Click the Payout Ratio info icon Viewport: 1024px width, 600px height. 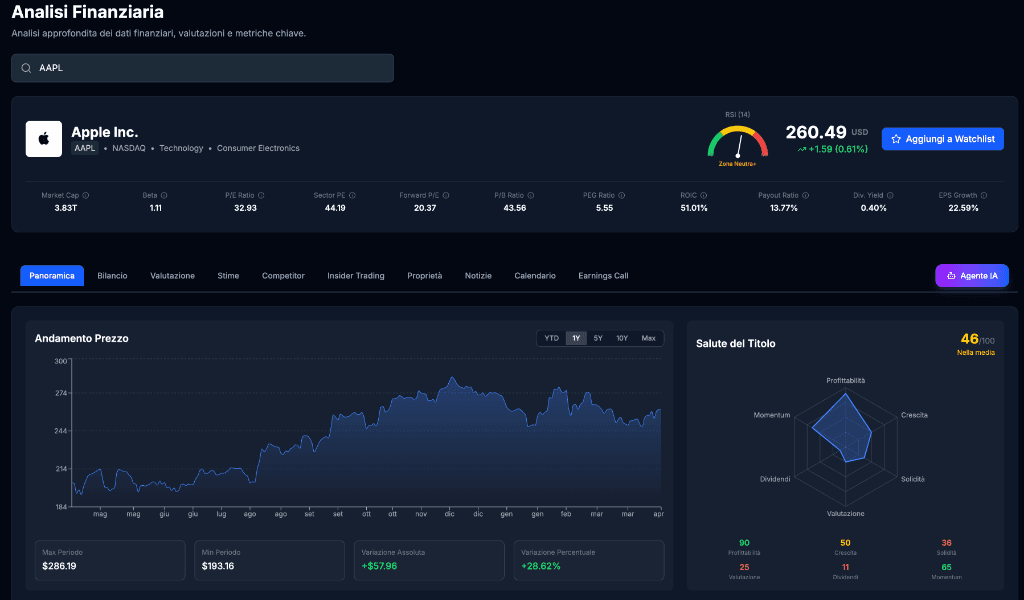tap(805, 196)
